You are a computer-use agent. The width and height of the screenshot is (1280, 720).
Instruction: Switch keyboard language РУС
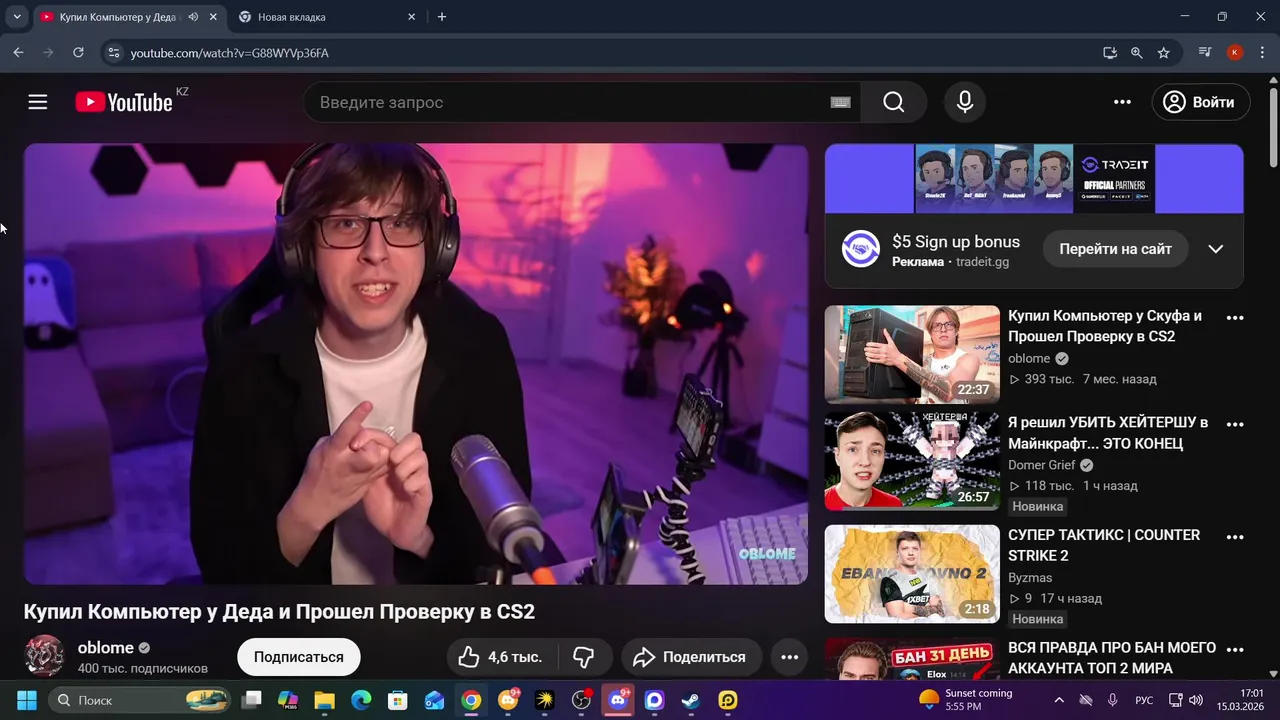1144,700
